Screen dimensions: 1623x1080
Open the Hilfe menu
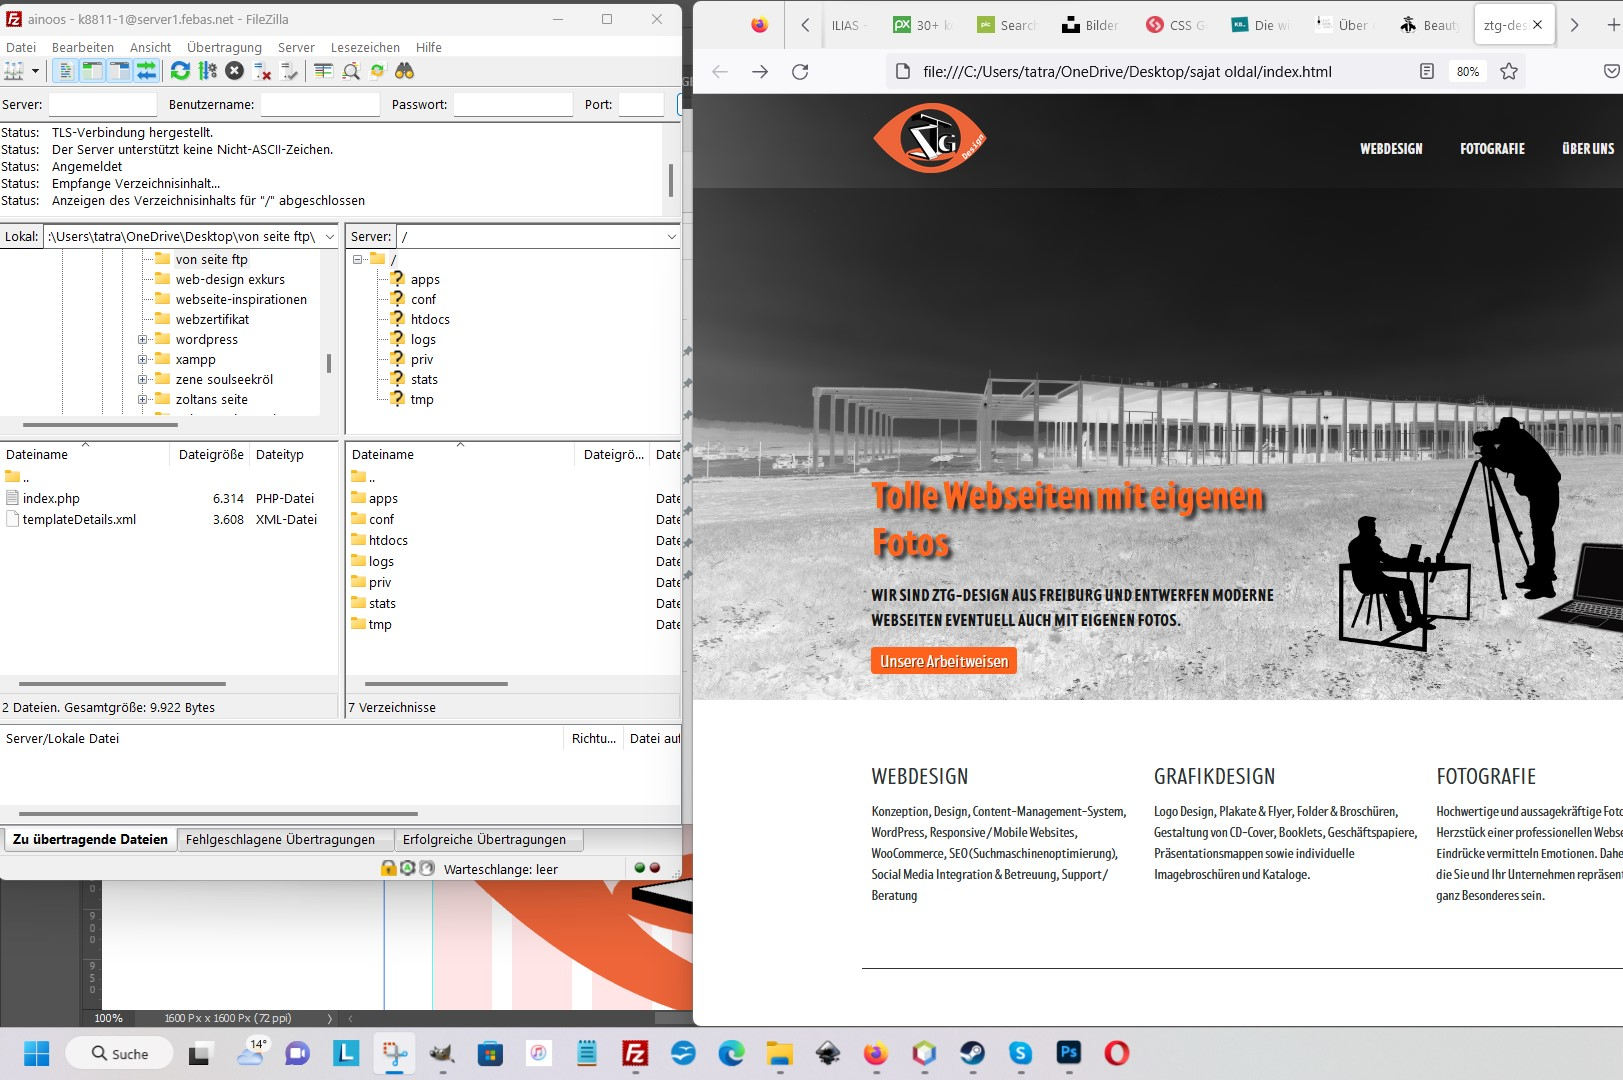[x=429, y=47]
